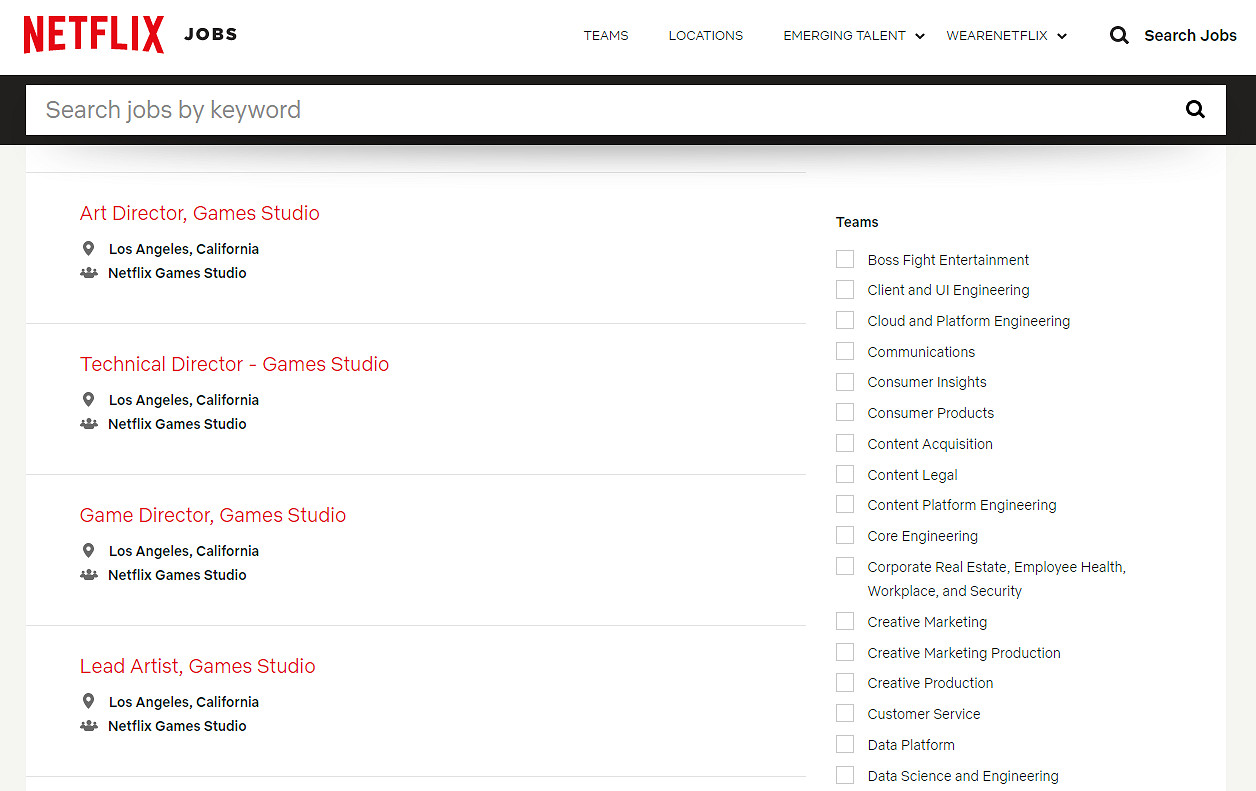The width and height of the screenshot is (1256, 791).
Task: Click location pin under Lead Artist listing
Action: (88, 702)
